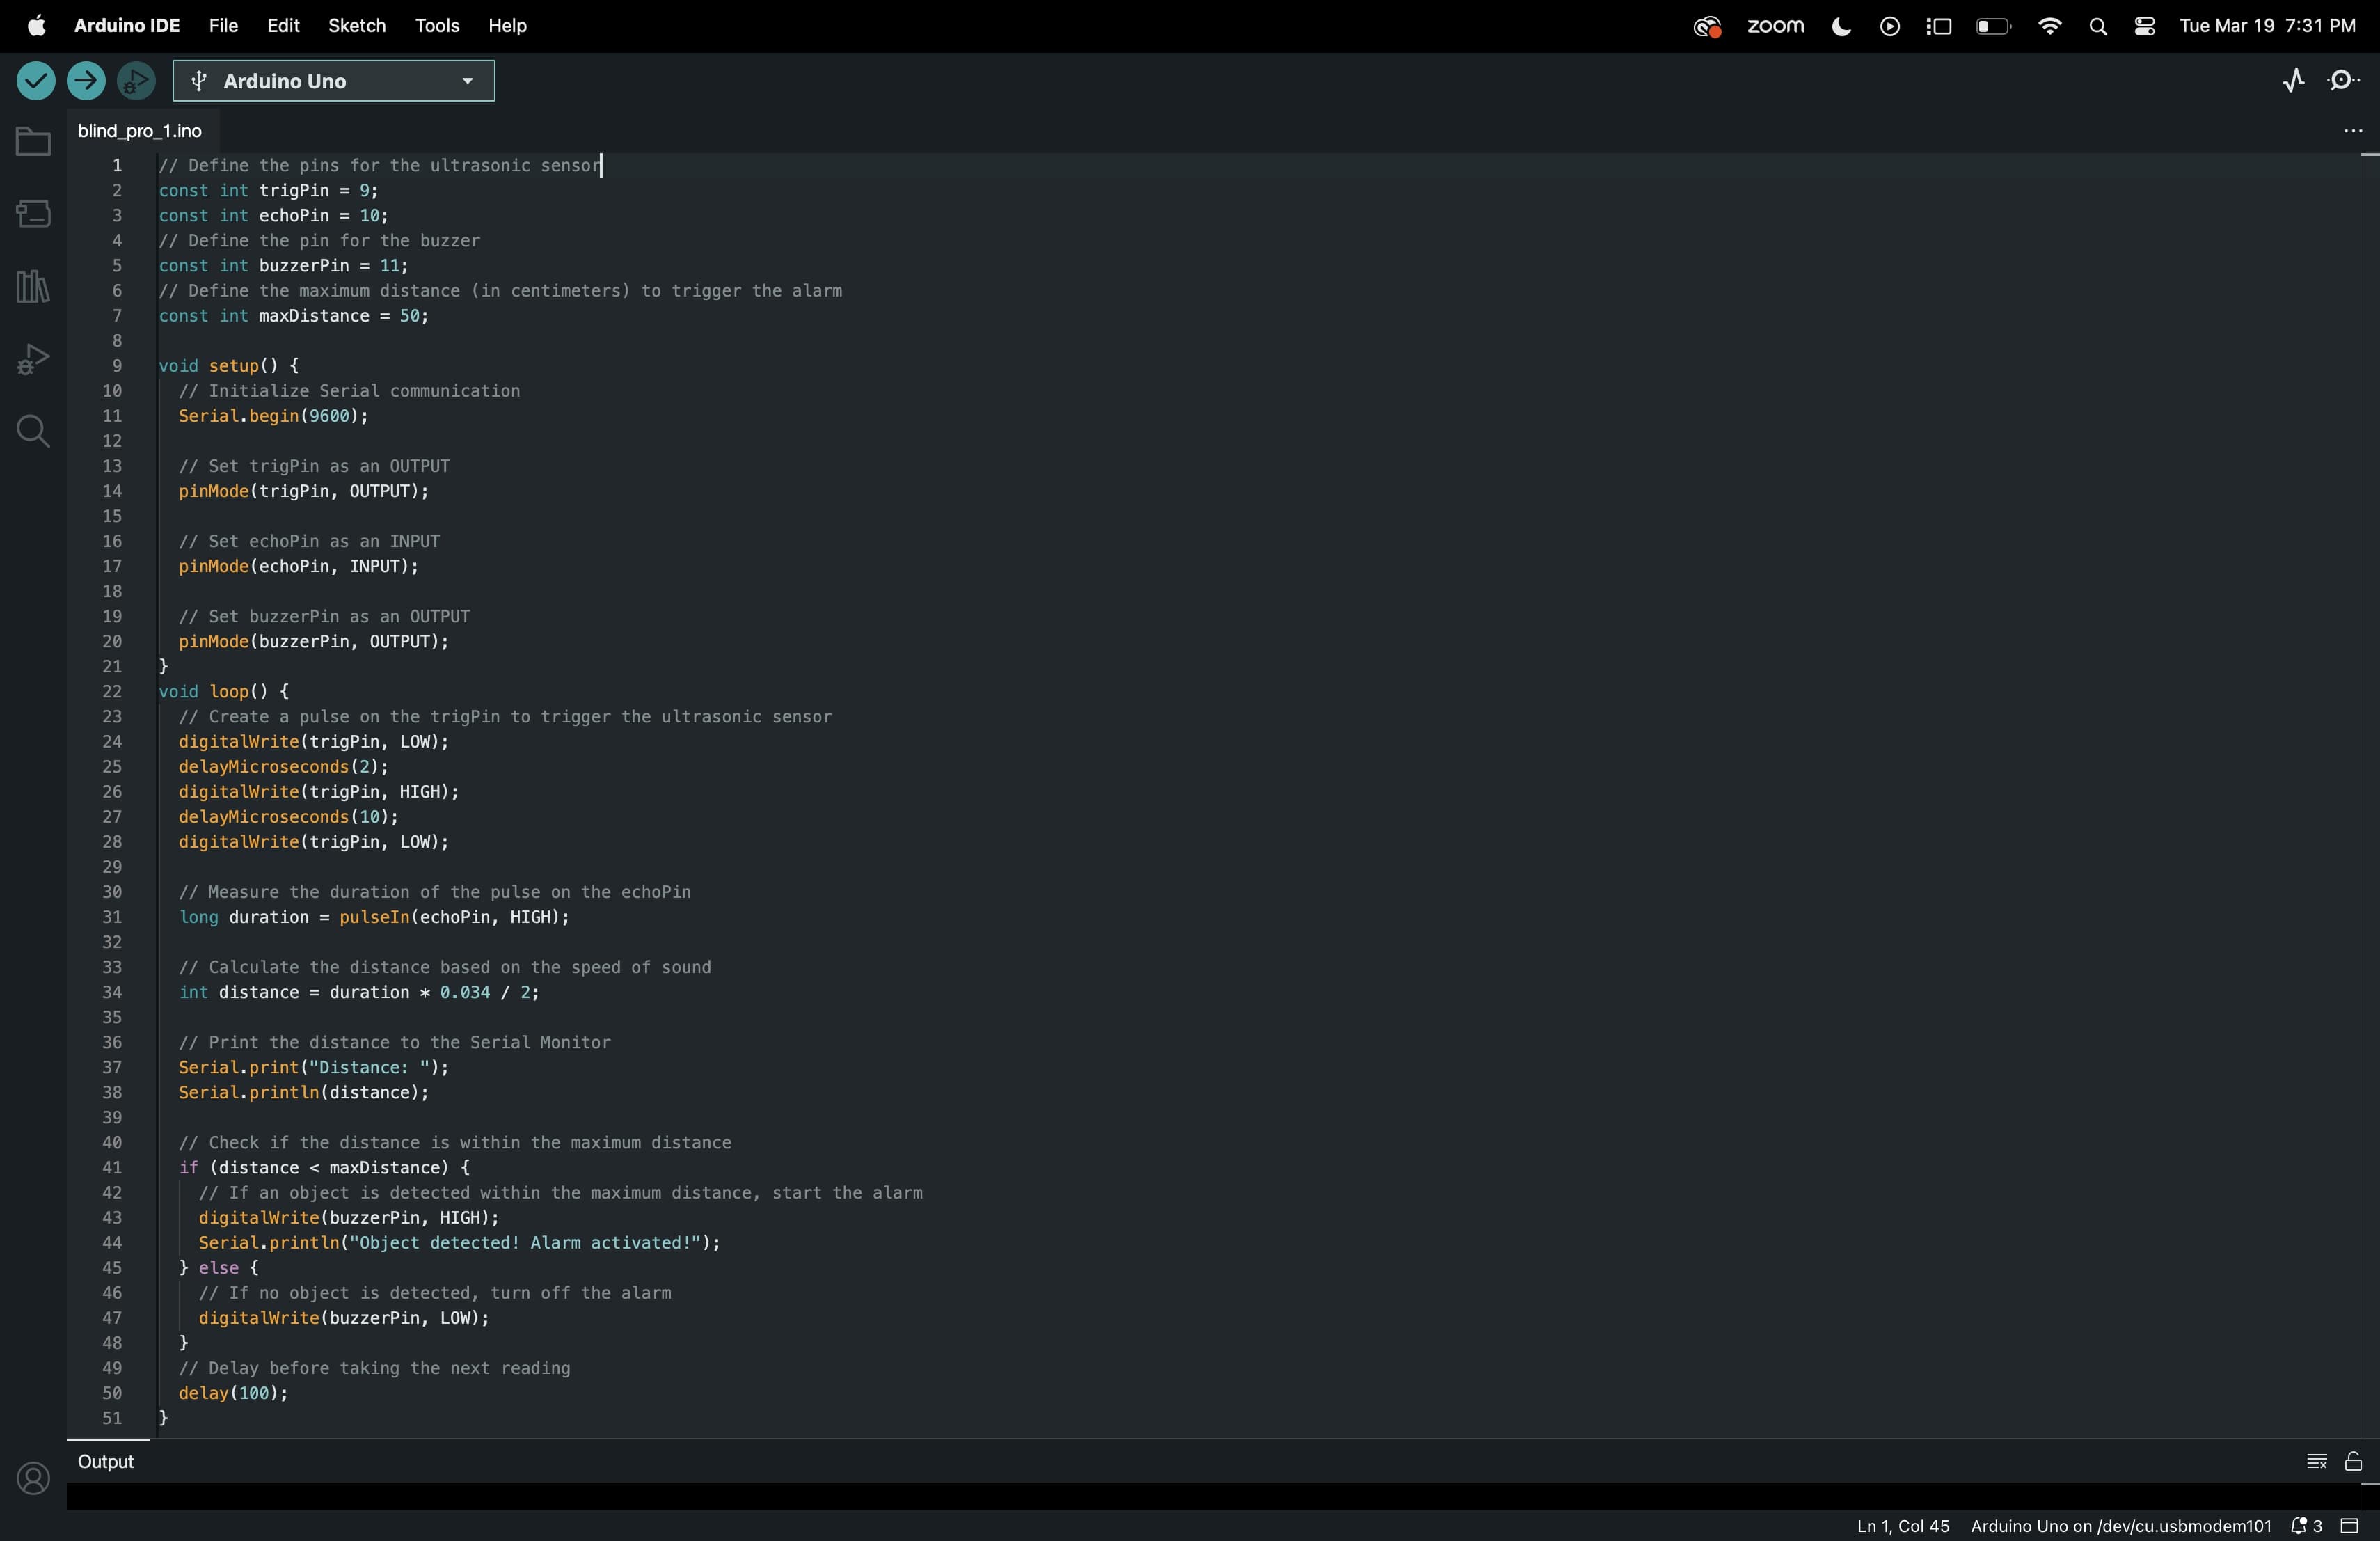Open the account profile menu at the bottom of the sidebar

(x=33, y=1479)
